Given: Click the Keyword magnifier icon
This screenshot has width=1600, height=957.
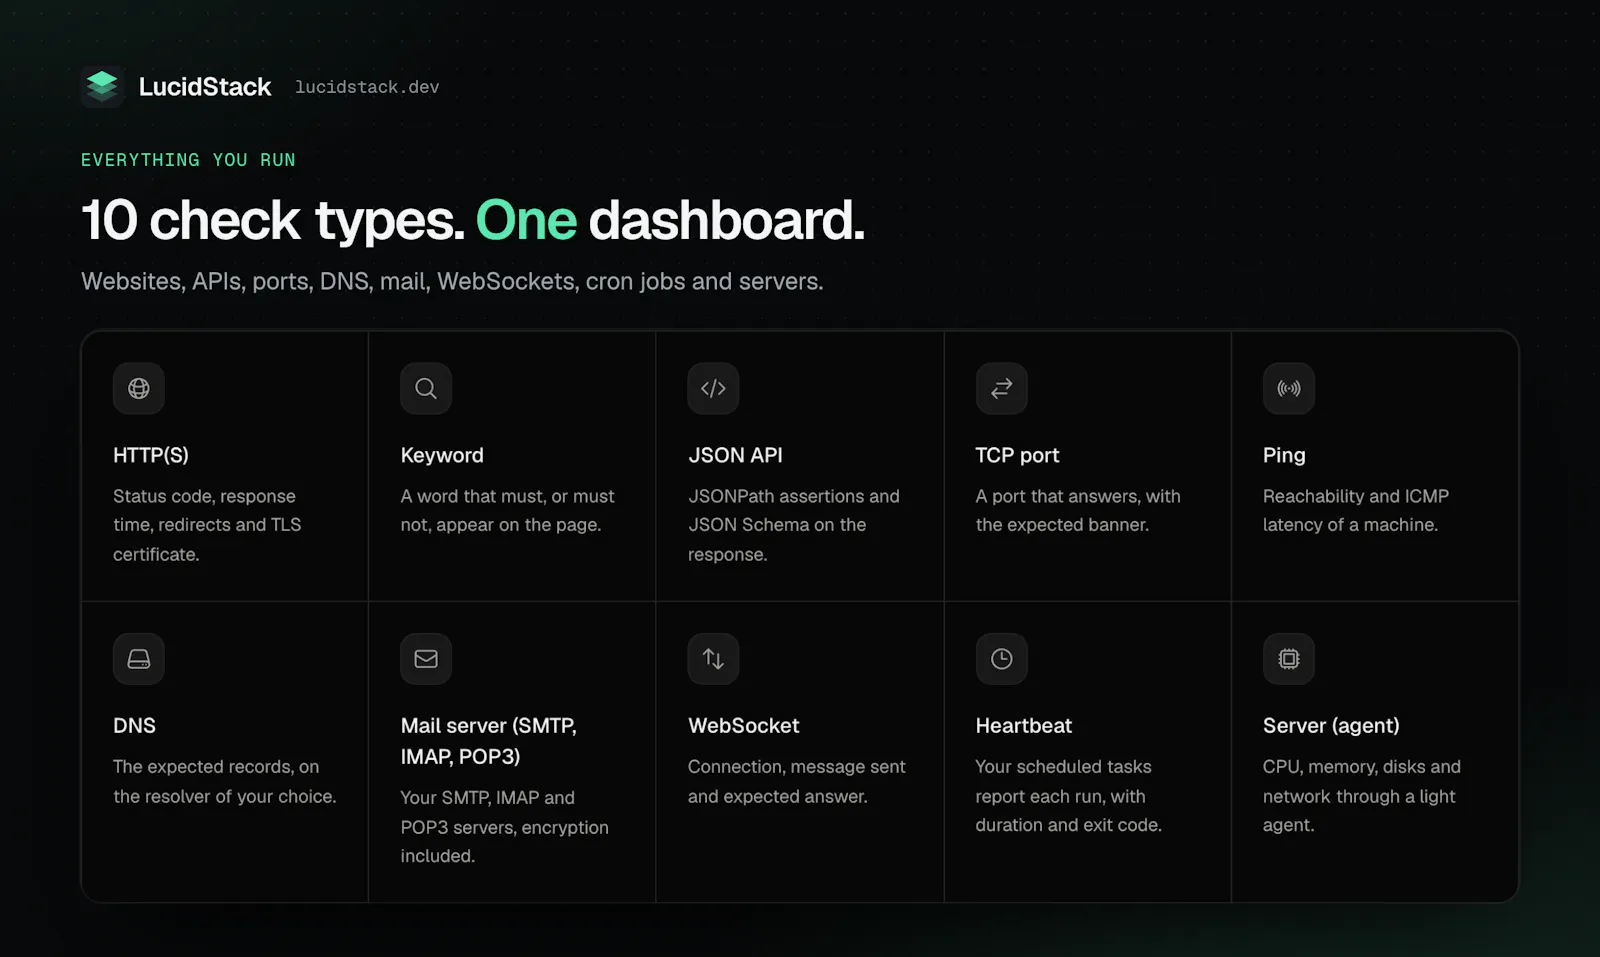Looking at the screenshot, I should tap(426, 388).
